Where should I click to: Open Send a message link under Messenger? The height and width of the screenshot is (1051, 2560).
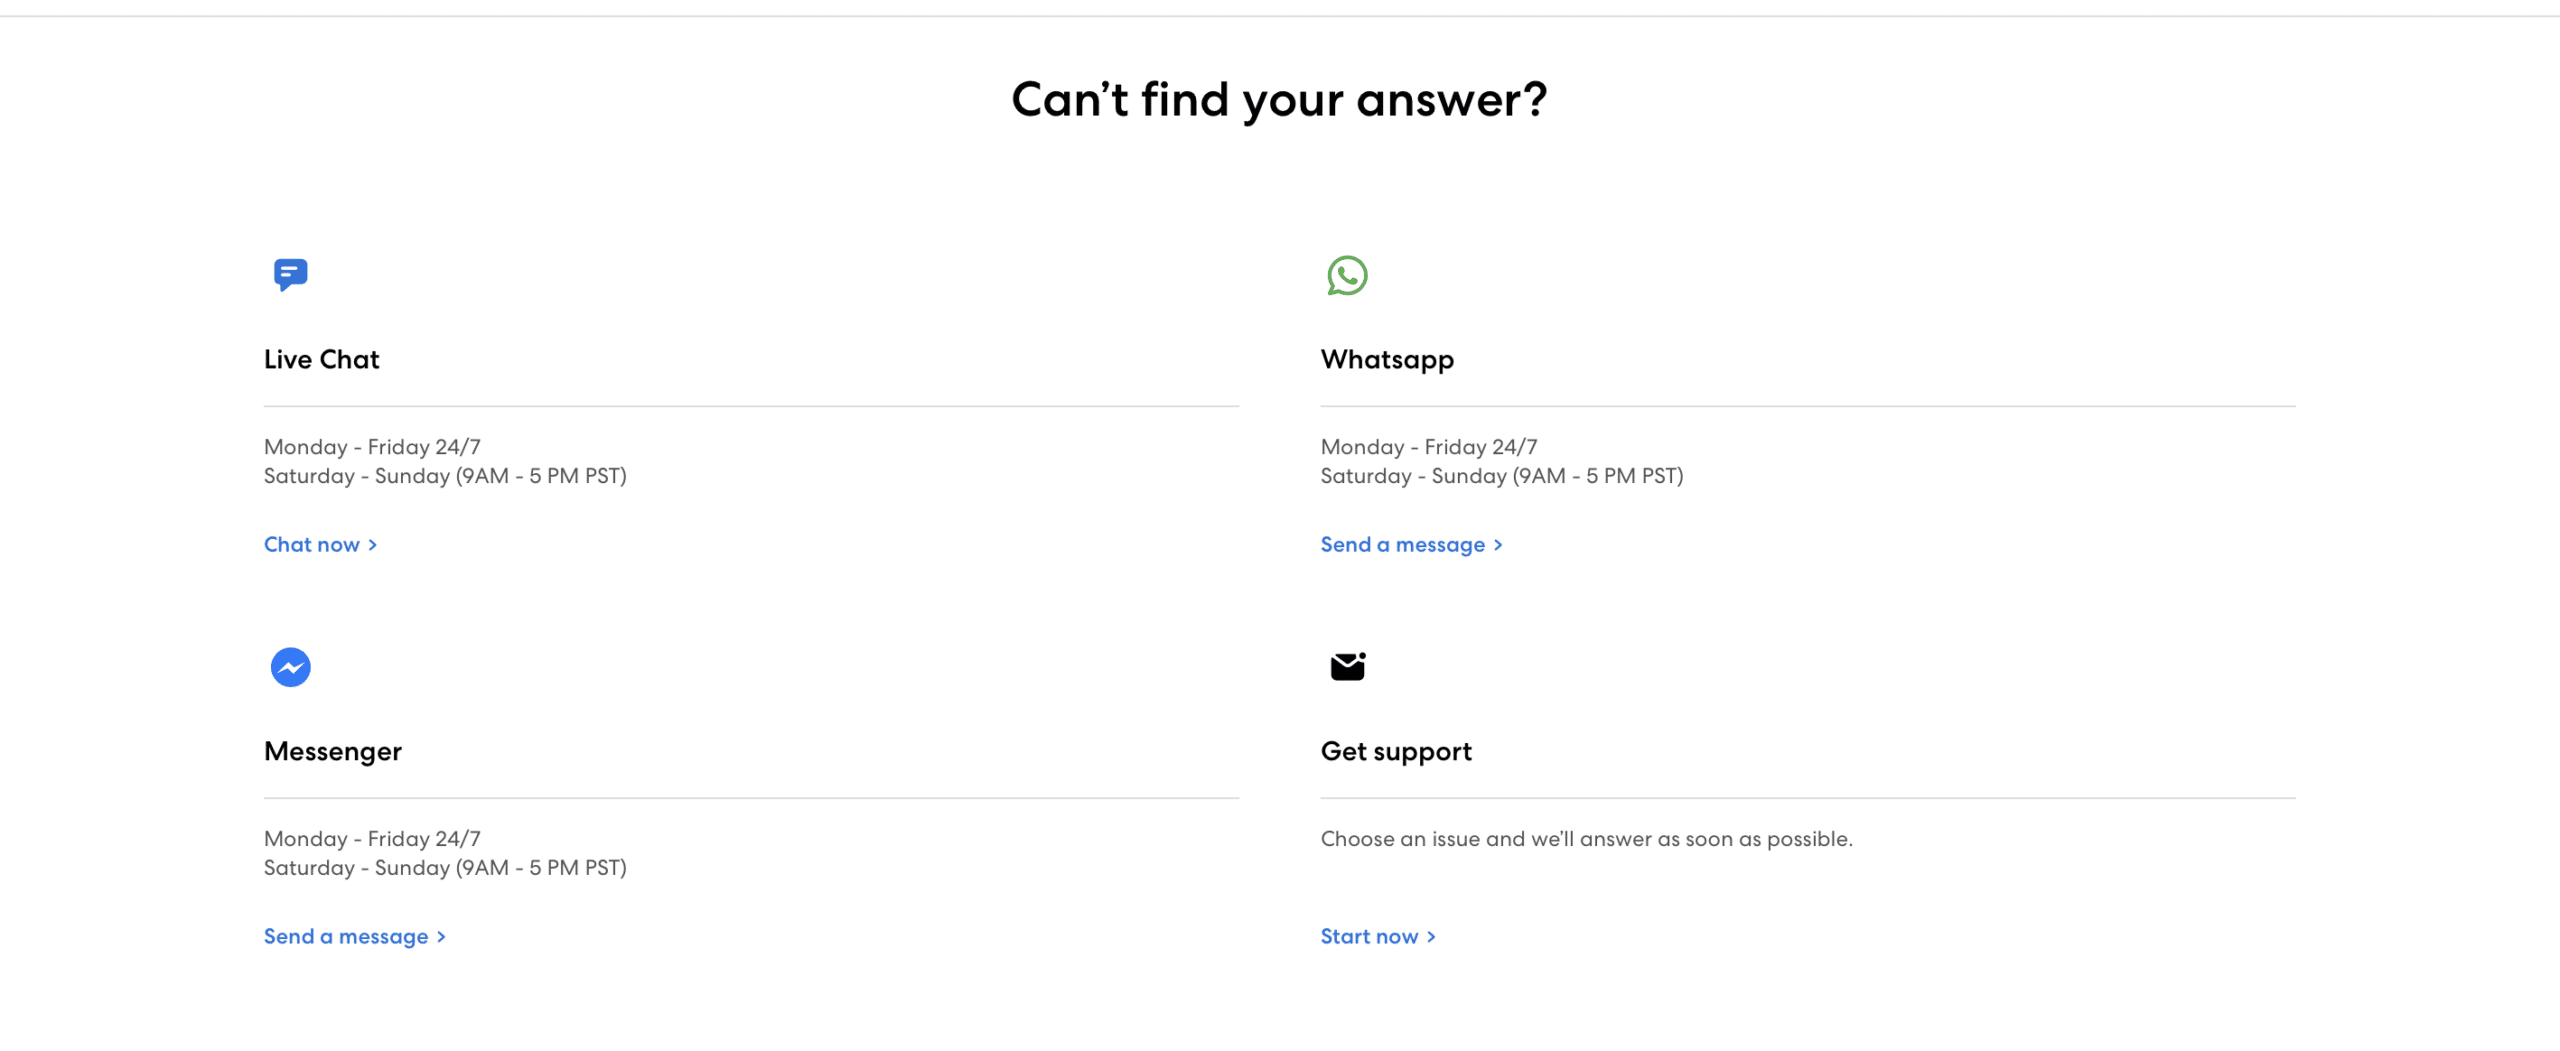pyautogui.click(x=354, y=937)
